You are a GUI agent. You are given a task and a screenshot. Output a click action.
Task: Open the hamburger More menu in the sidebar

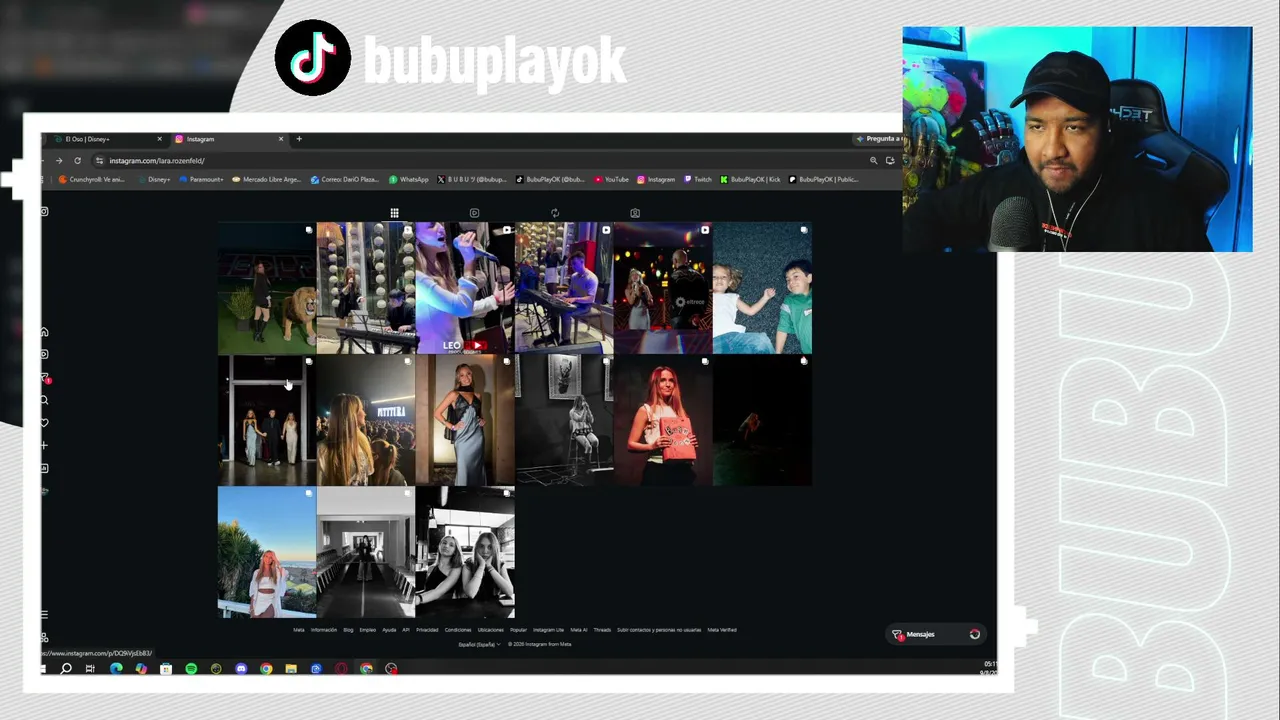[x=44, y=614]
